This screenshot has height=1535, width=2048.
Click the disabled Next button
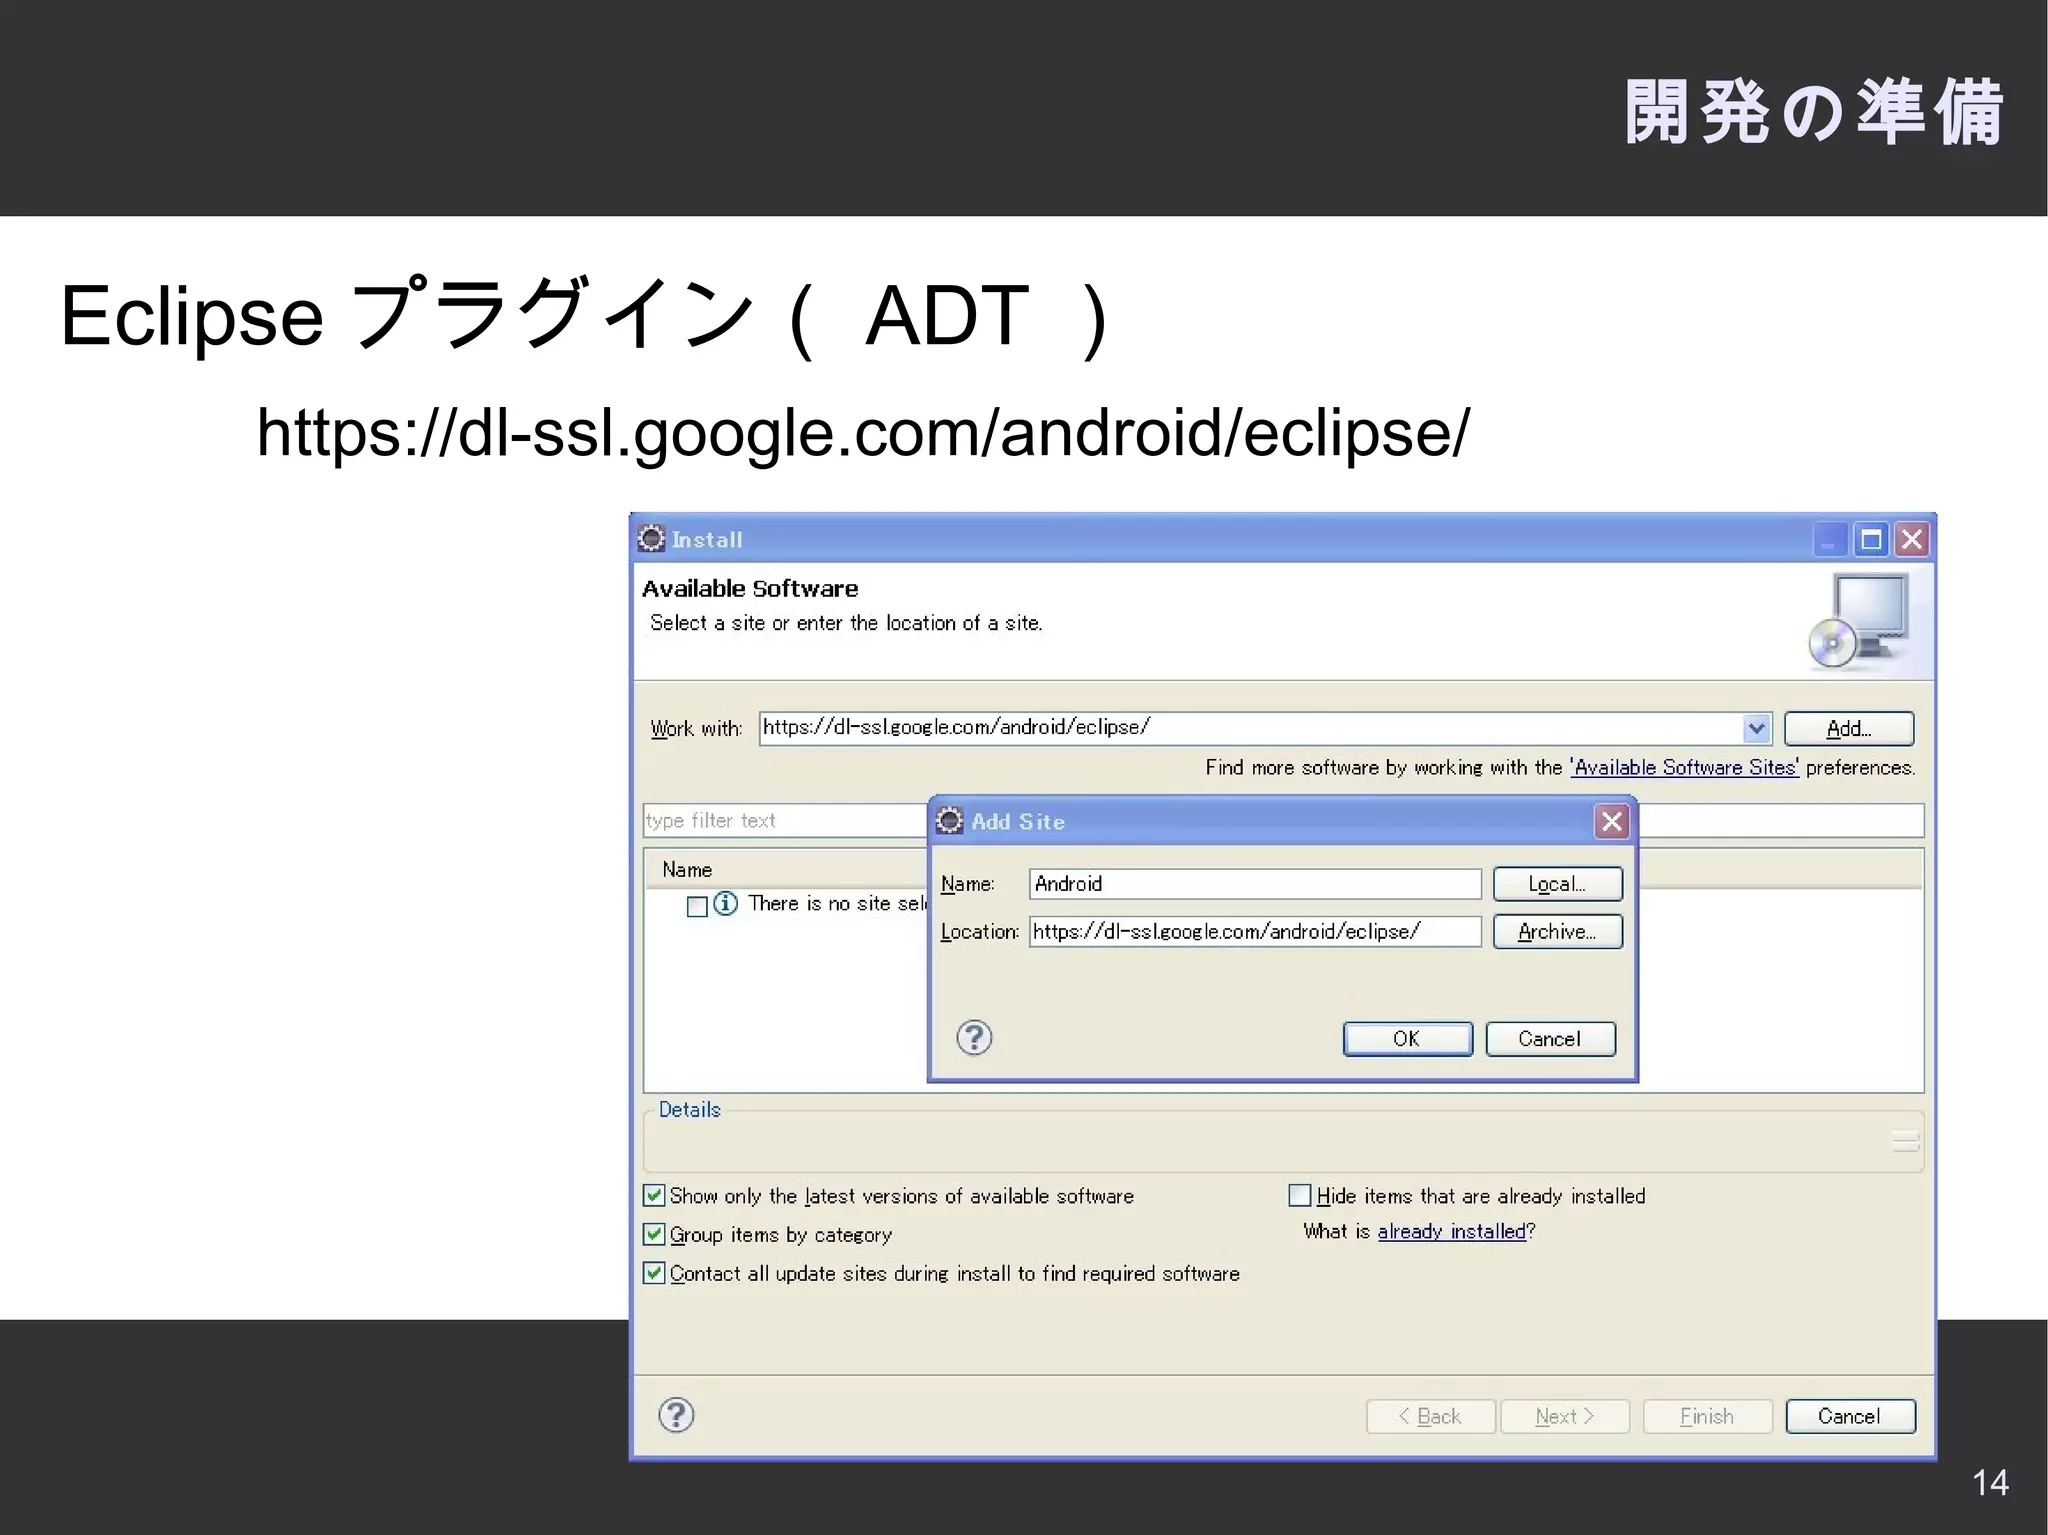point(1565,1416)
